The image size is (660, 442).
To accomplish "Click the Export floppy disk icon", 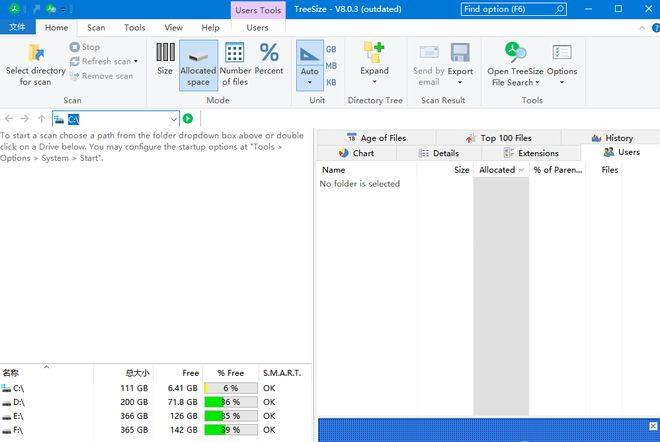I will coord(460,53).
